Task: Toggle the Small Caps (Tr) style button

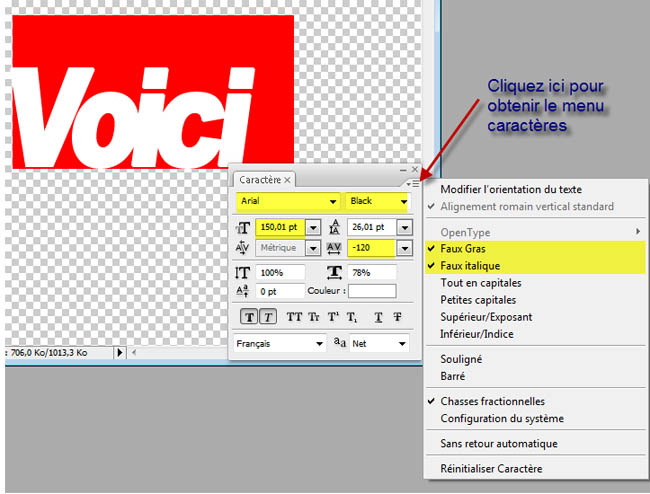Action: [314, 317]
